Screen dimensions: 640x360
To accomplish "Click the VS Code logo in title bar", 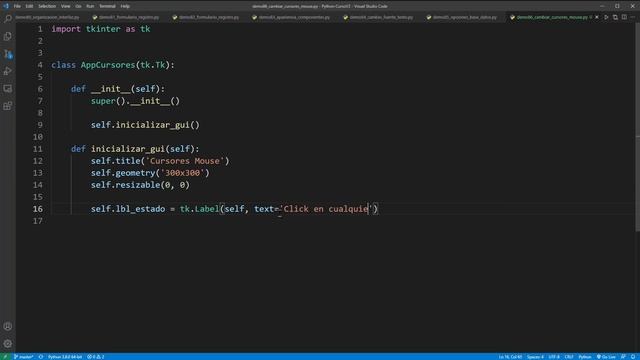I will [x=6, y=6].
